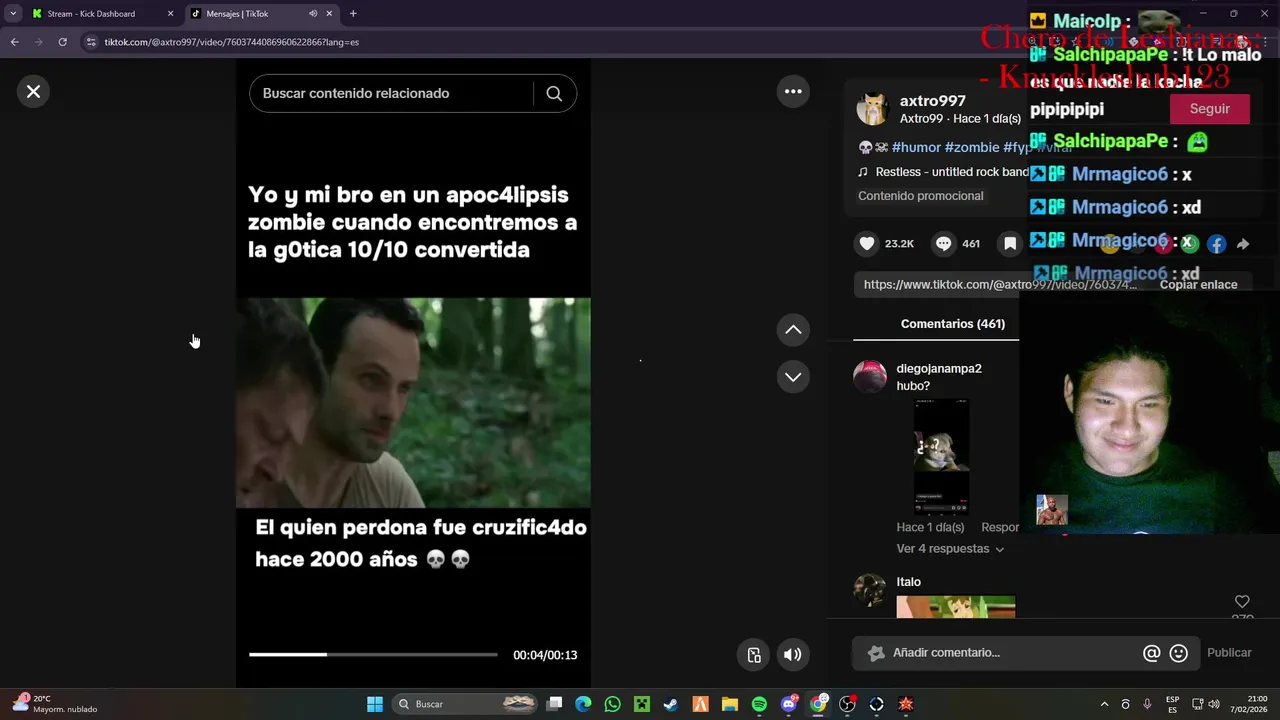The height and width of the screenshot is (720, 1280).
Task: Reload the TikTok page
Action: click(x=62, y=42)
